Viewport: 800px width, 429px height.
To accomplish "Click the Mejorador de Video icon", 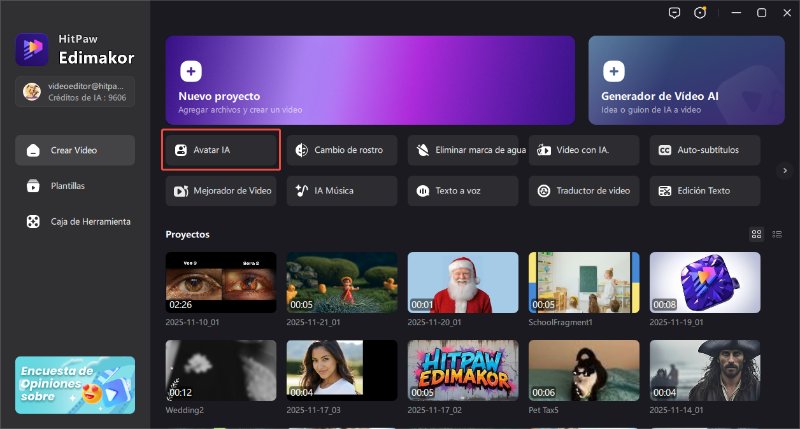I will 181,191.
